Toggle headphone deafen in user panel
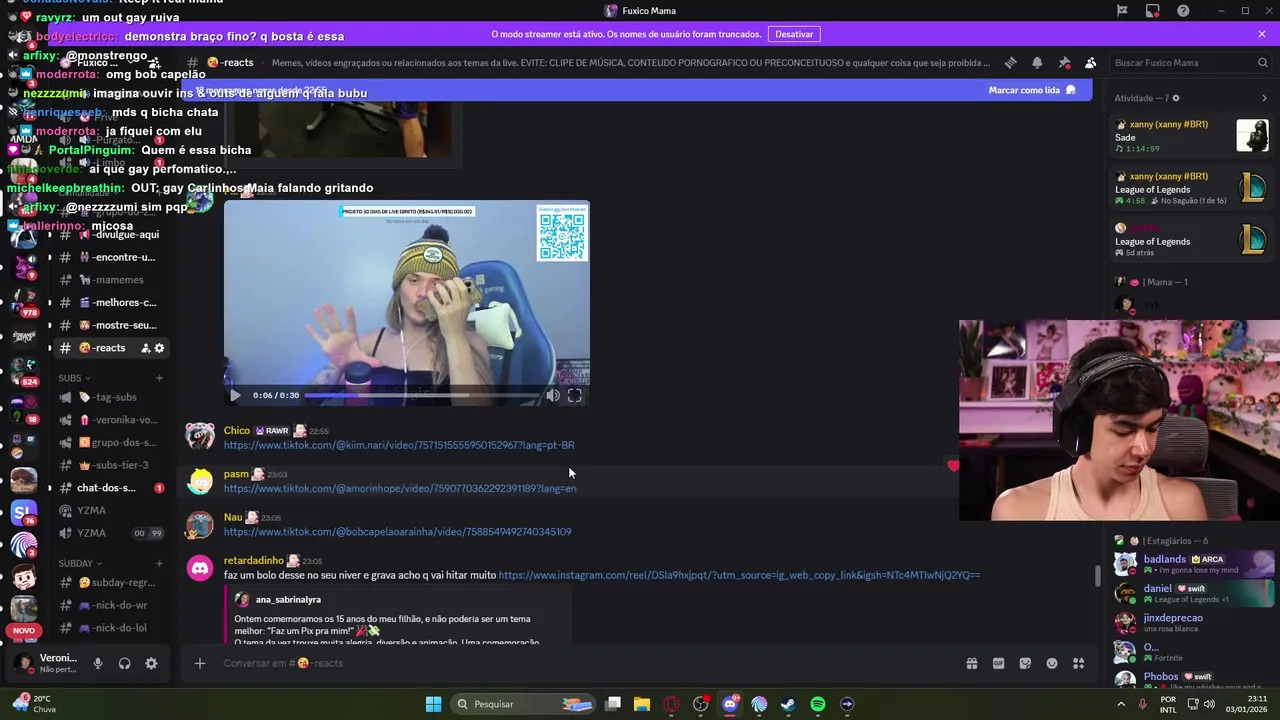Viewport: 1280px width, 720px height. click(124, 663)
